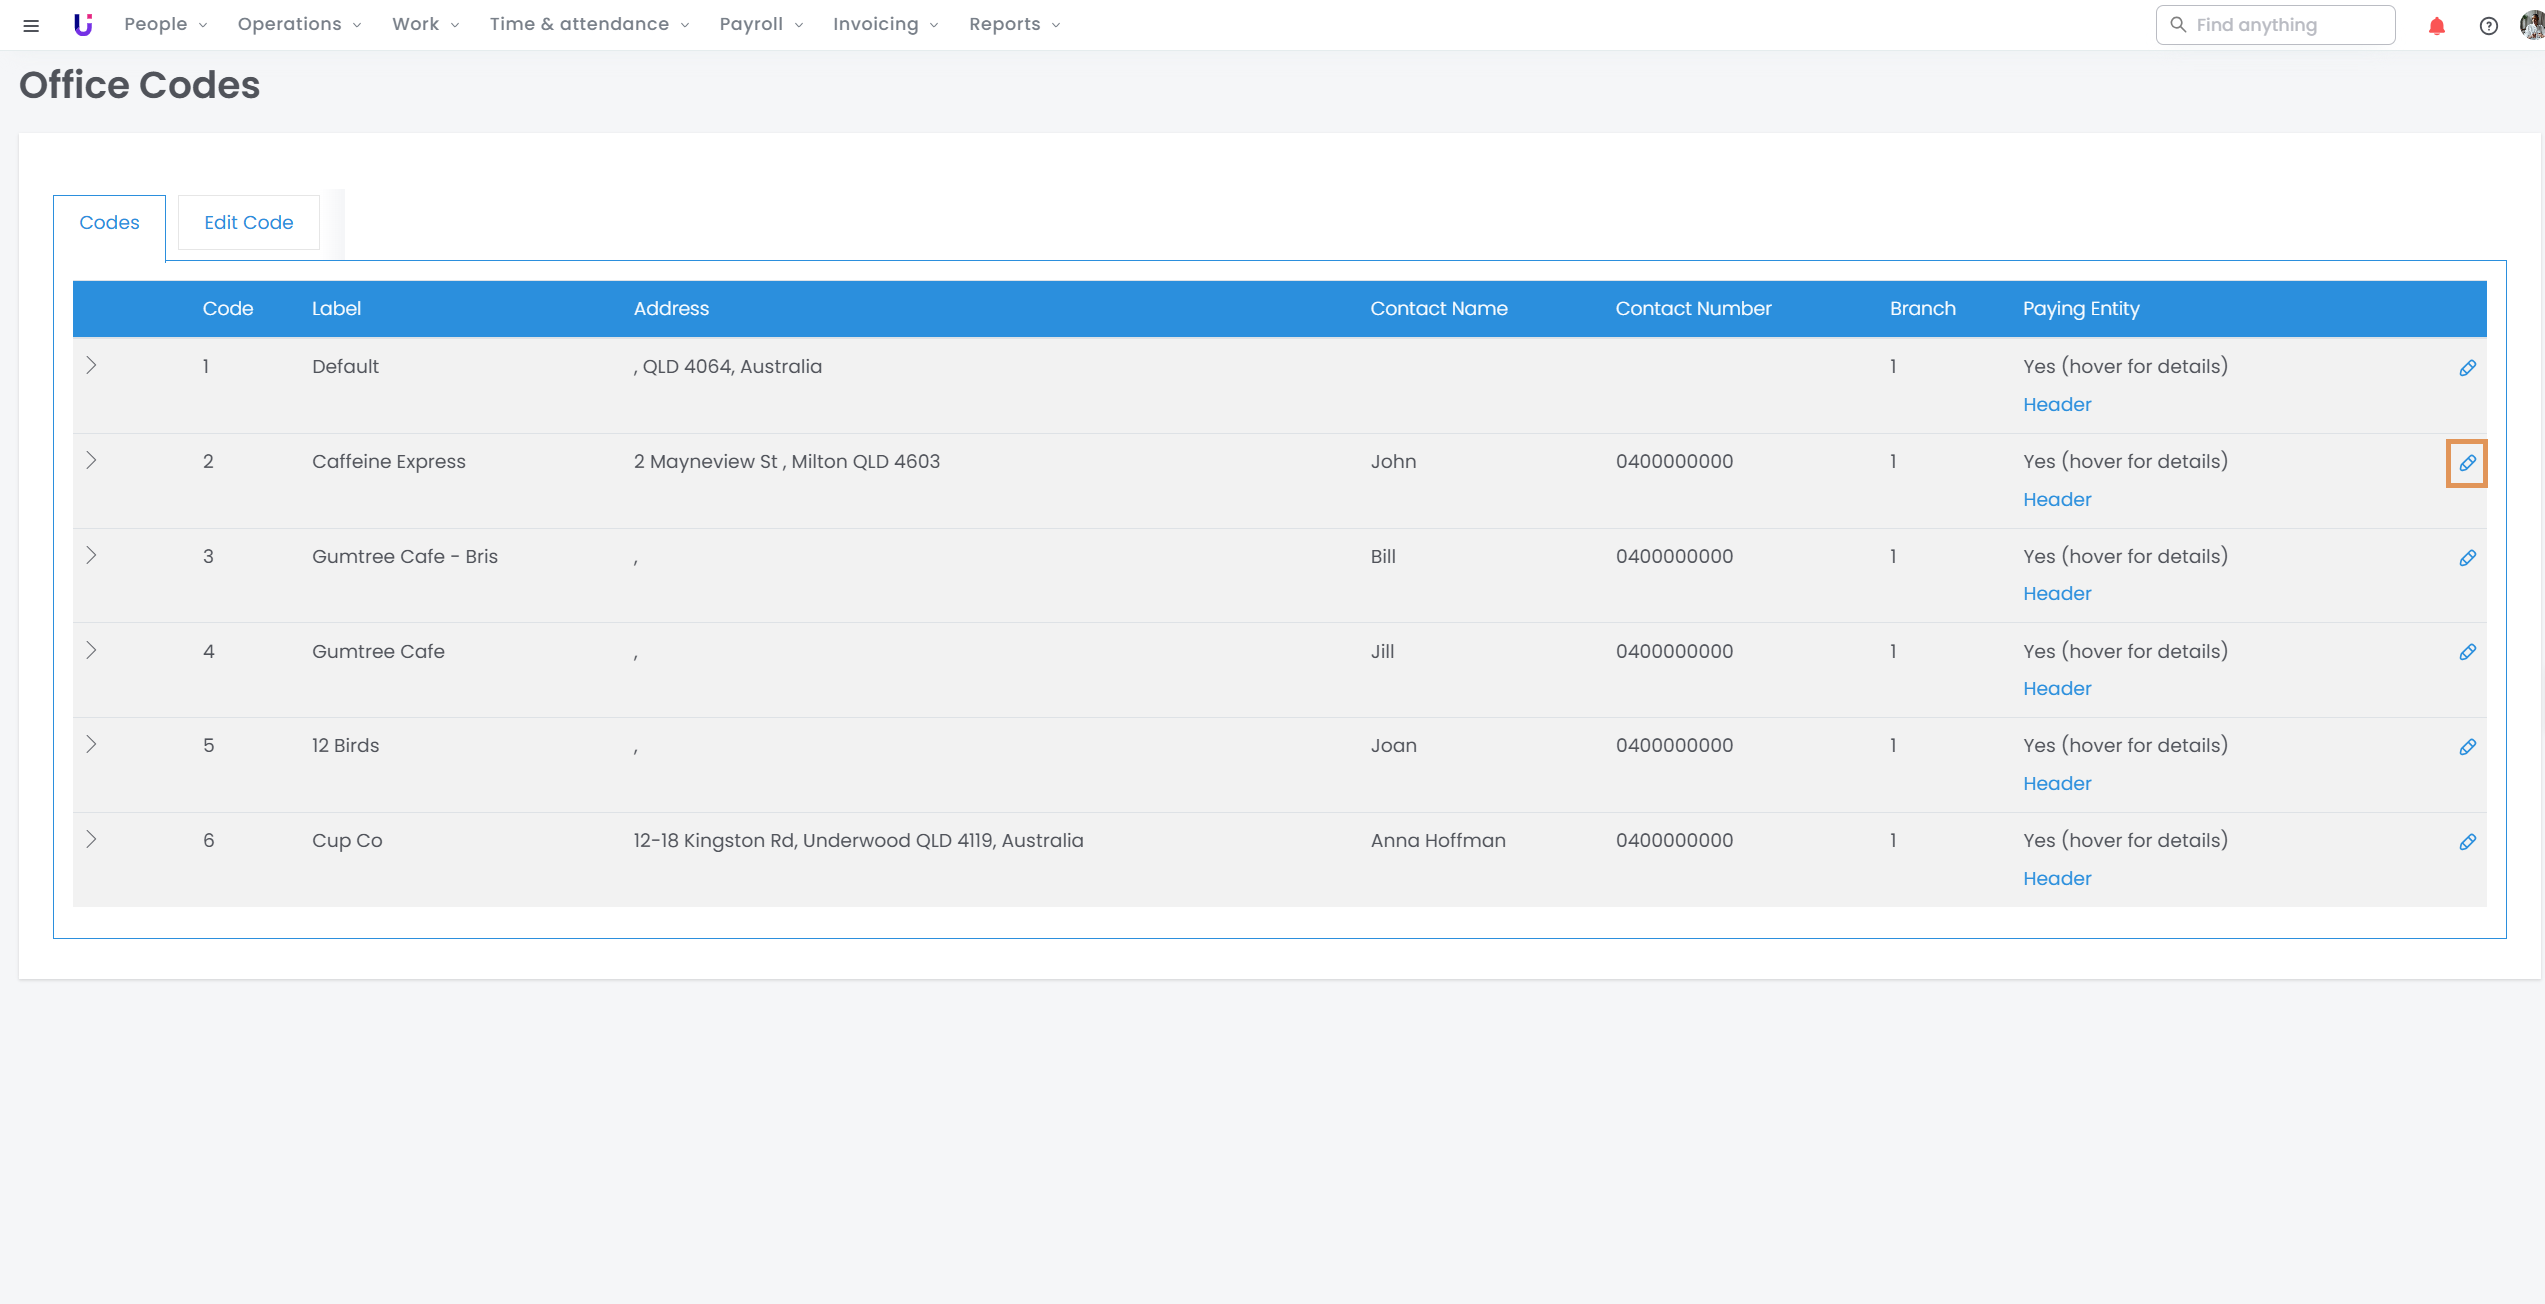Expand the Cup Co row chevron
The height and width of the screenshot is (1304, 2545).
[91, 839]
